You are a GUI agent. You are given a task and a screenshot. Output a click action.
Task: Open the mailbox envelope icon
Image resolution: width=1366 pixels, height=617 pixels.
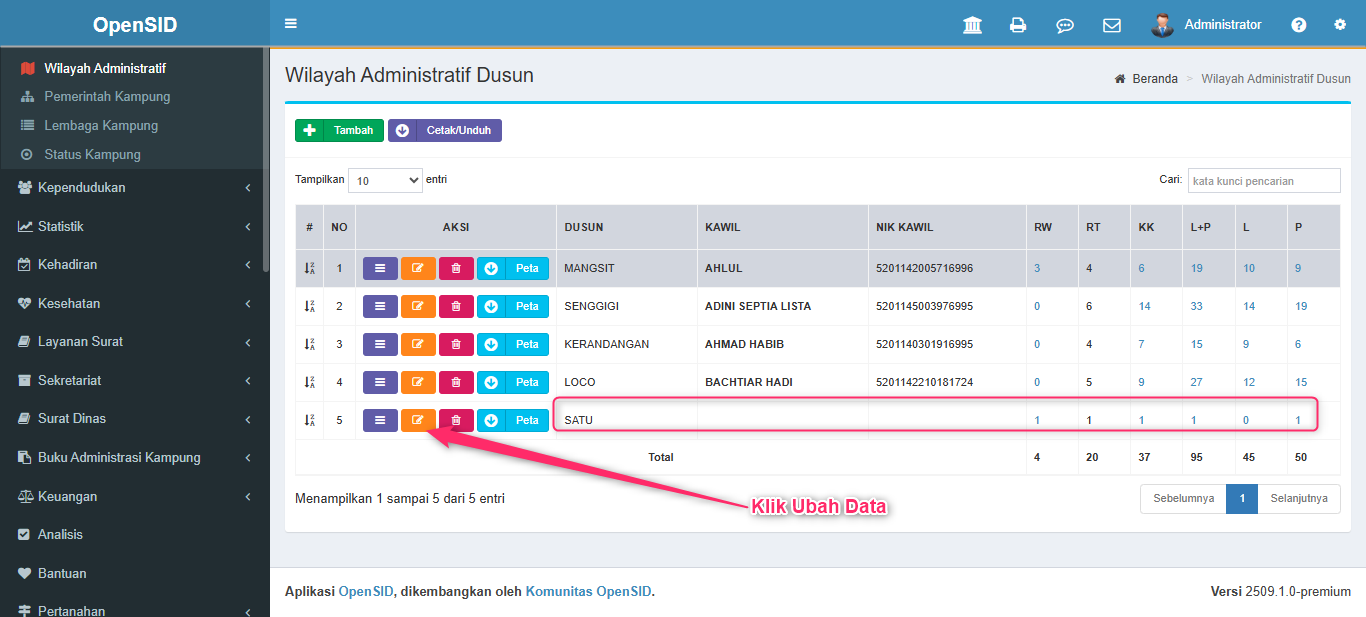pos(1111,25)
